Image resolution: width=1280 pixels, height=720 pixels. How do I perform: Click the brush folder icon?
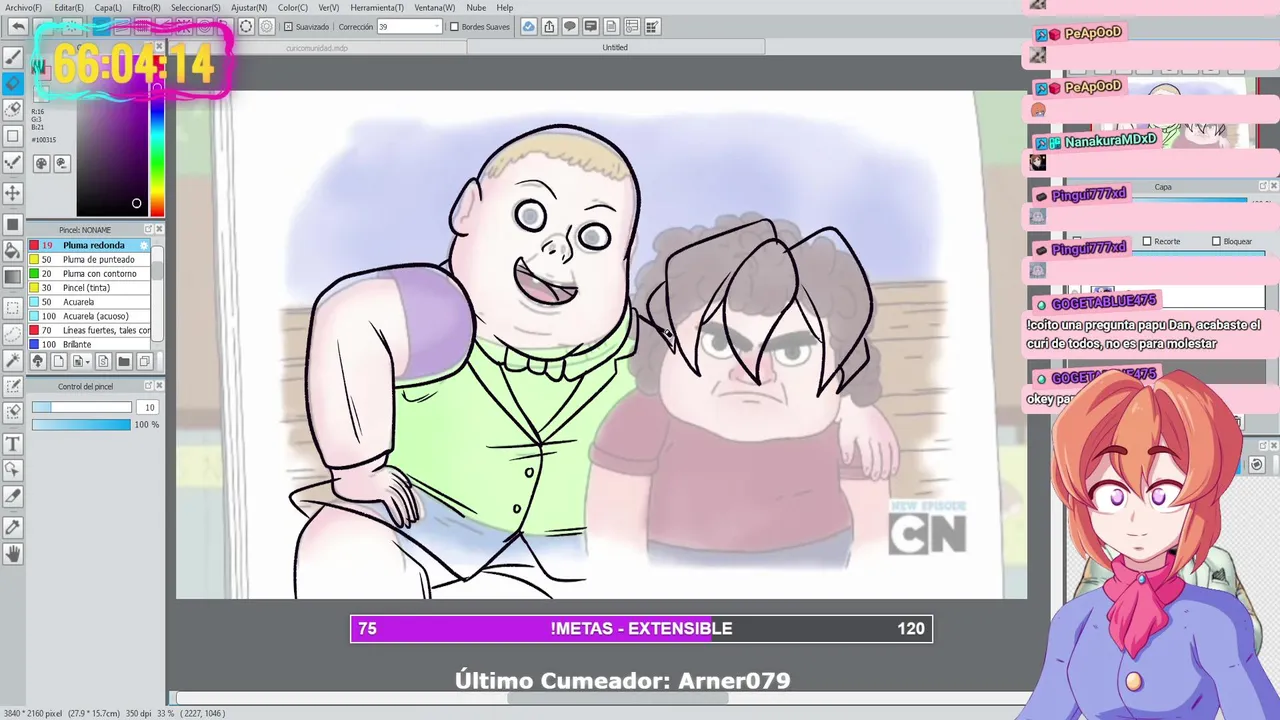coord(123,361)
